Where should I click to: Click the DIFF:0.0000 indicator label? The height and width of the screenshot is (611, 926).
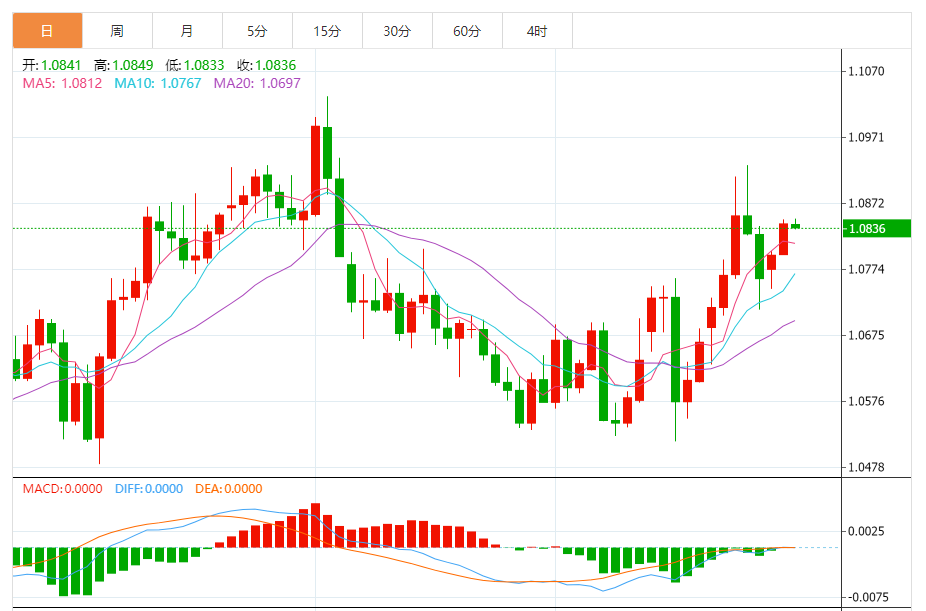tap(149, 489)
